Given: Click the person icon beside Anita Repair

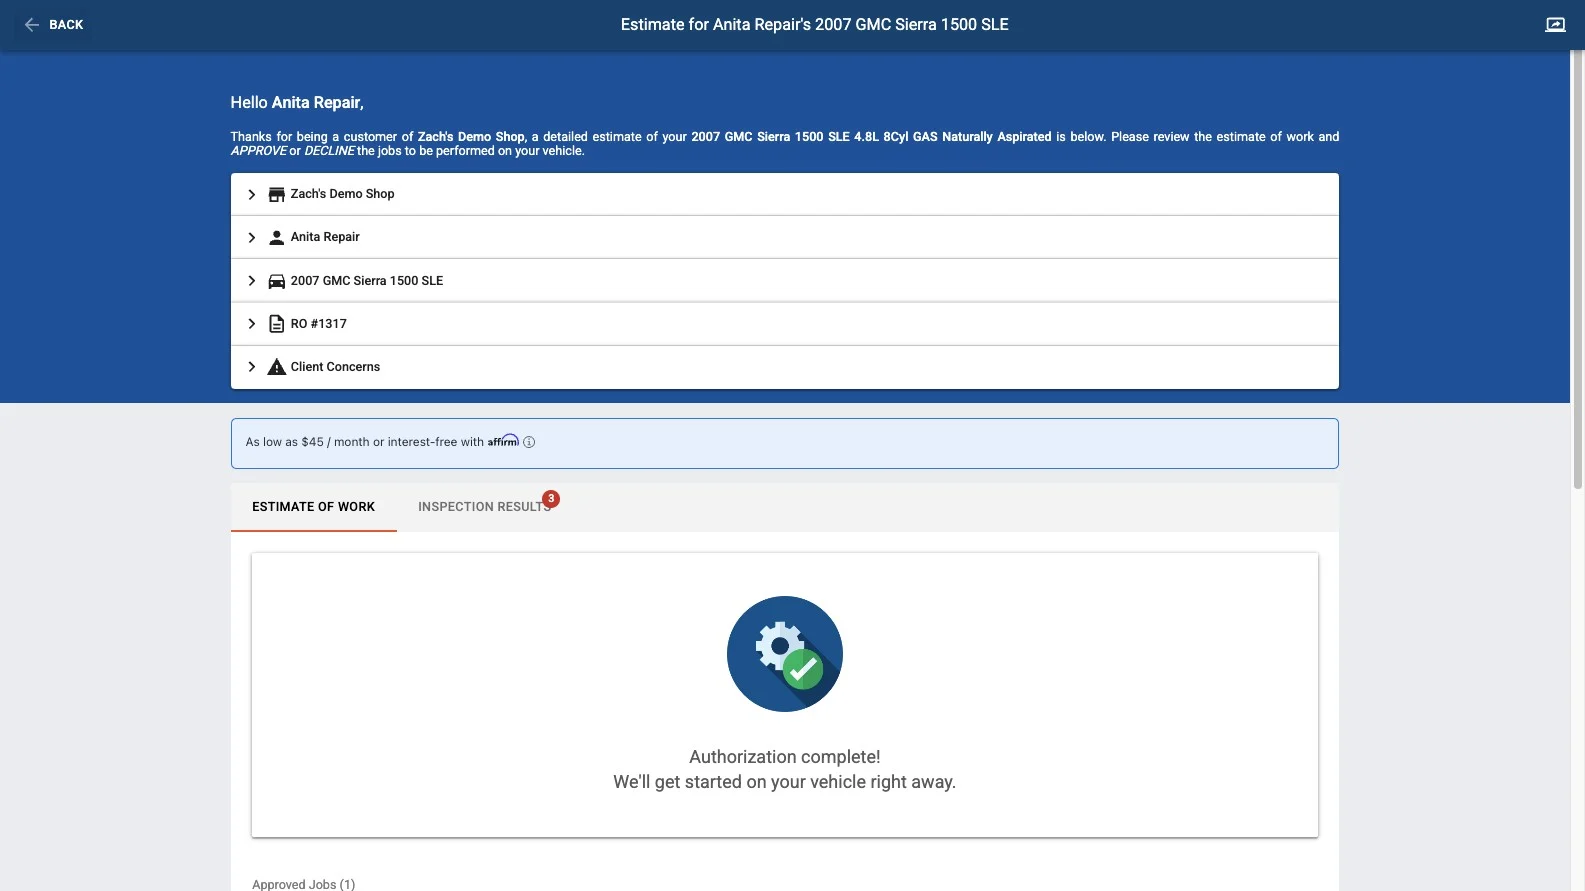Looking at the screenshot, I should click(x=277, y=237).
